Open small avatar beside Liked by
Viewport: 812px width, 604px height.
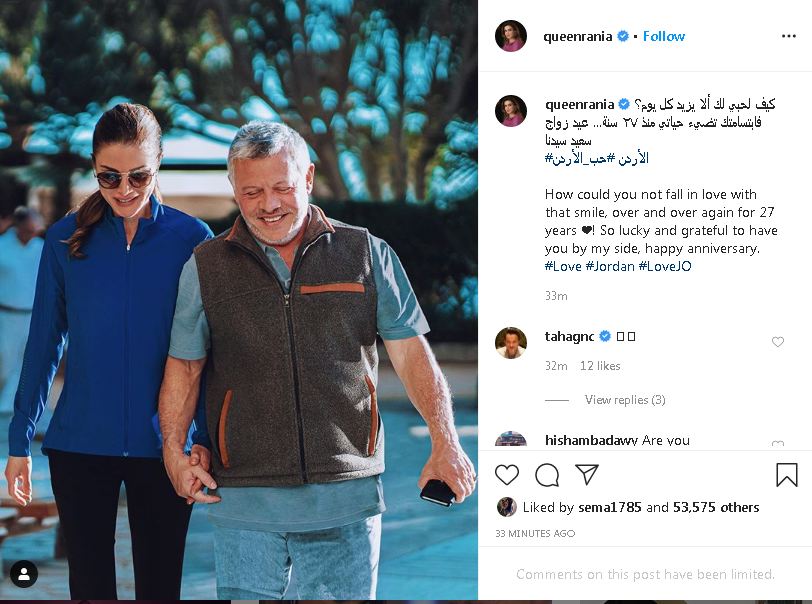click(x=507, y=507)
